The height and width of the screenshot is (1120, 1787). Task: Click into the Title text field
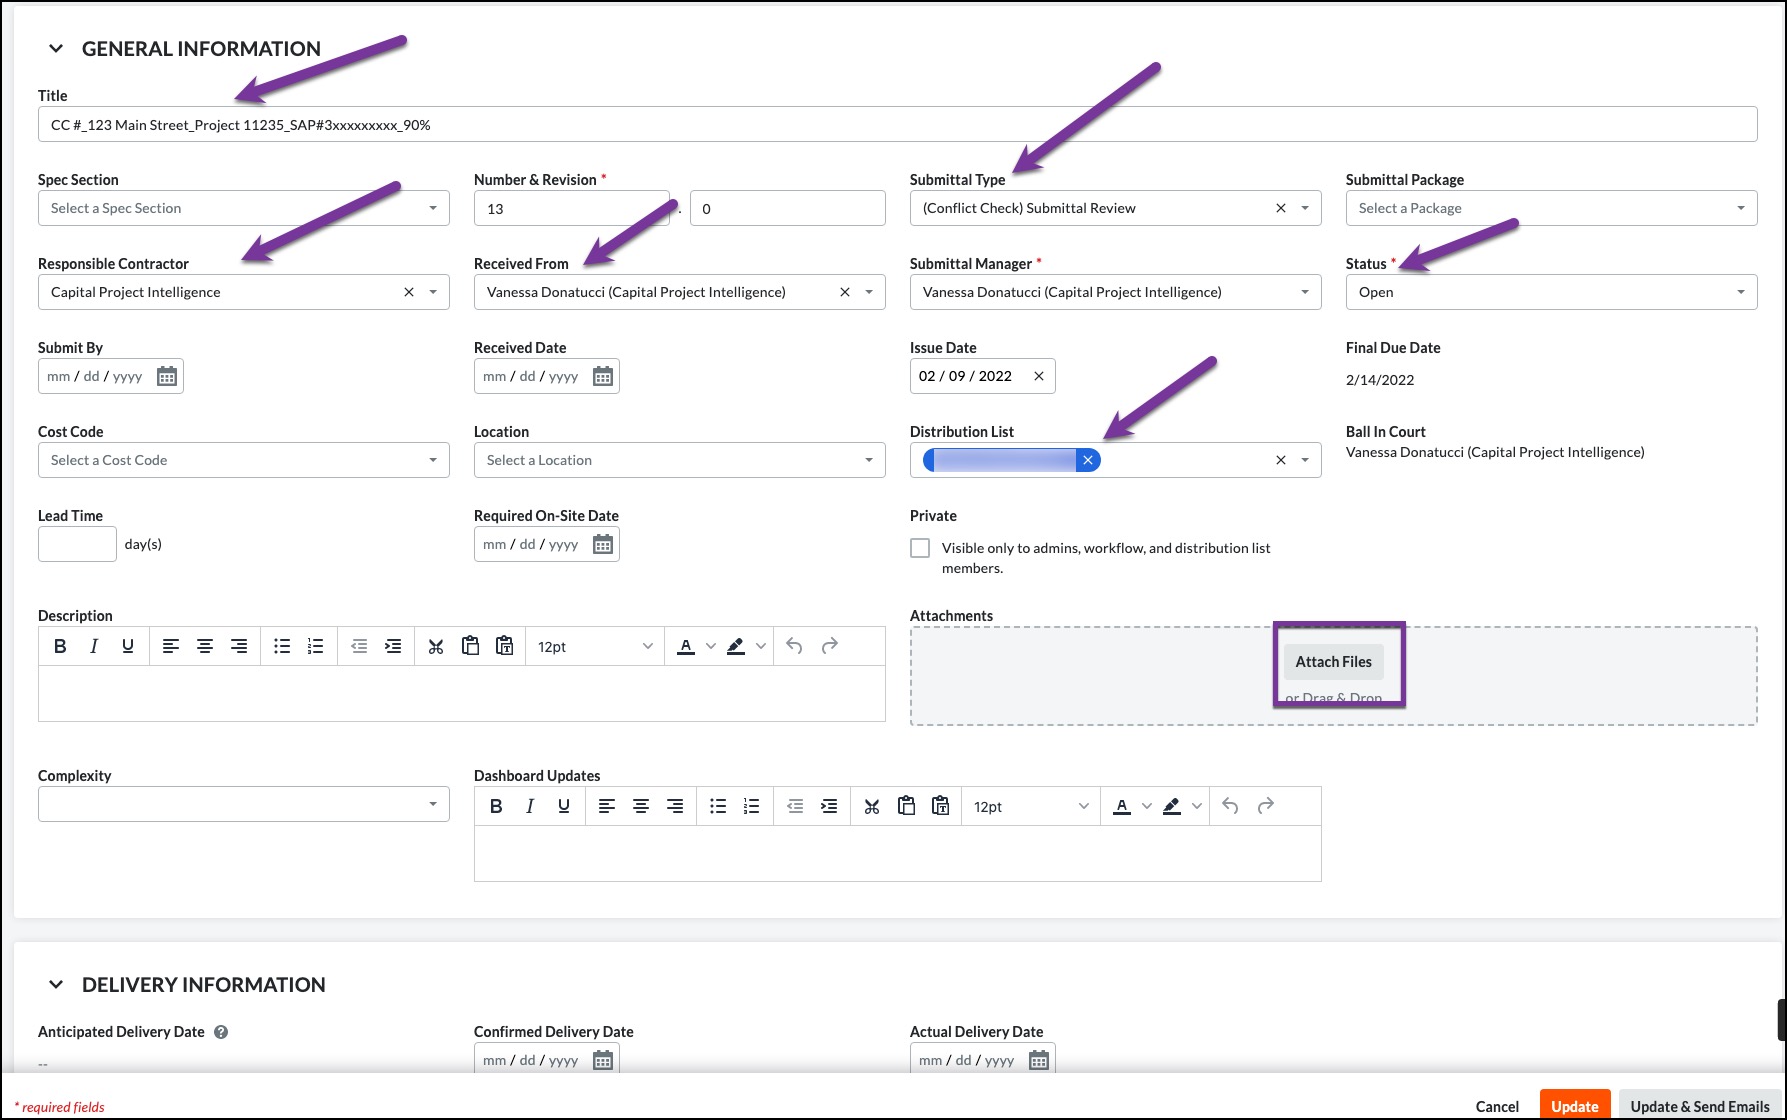(897, 125)
